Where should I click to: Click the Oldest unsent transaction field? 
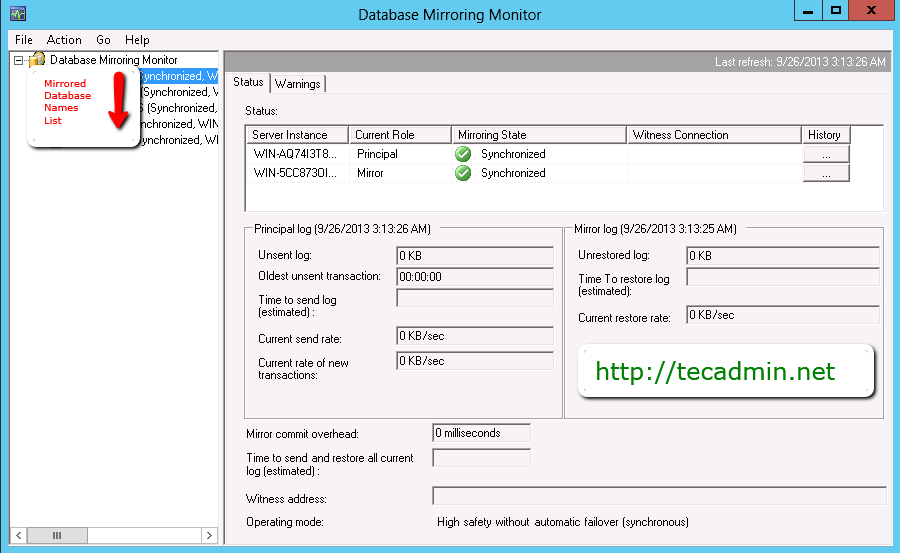tap(475, 277)
